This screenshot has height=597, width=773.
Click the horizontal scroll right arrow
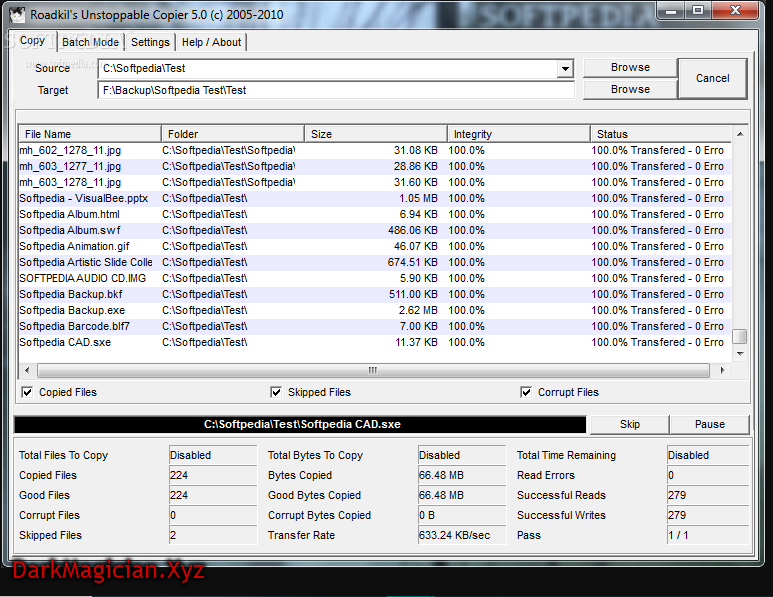coord(722,370)
